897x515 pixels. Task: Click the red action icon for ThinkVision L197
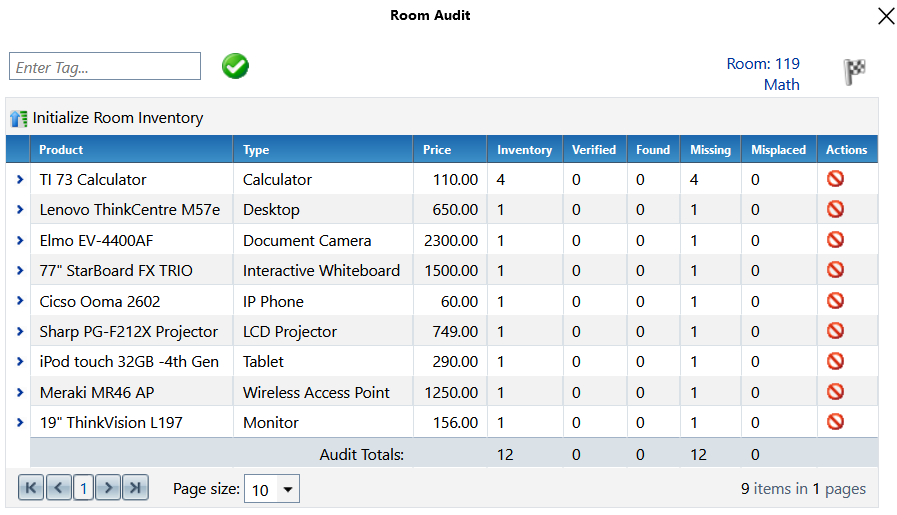[x=835, y=422]
